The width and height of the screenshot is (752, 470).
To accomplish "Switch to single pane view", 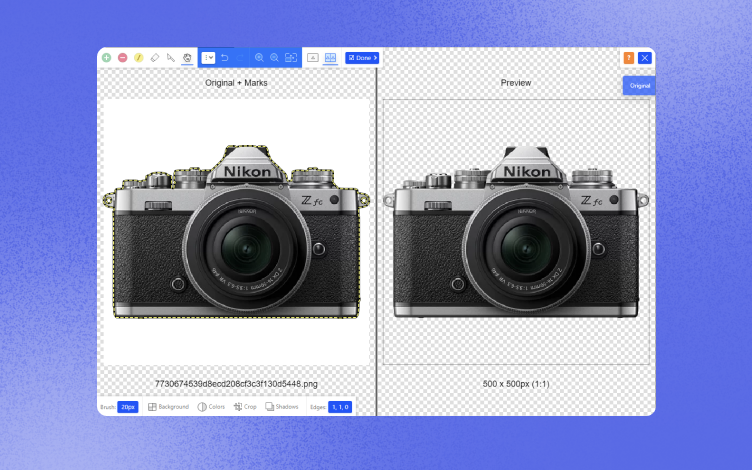I will pos(313,58).
